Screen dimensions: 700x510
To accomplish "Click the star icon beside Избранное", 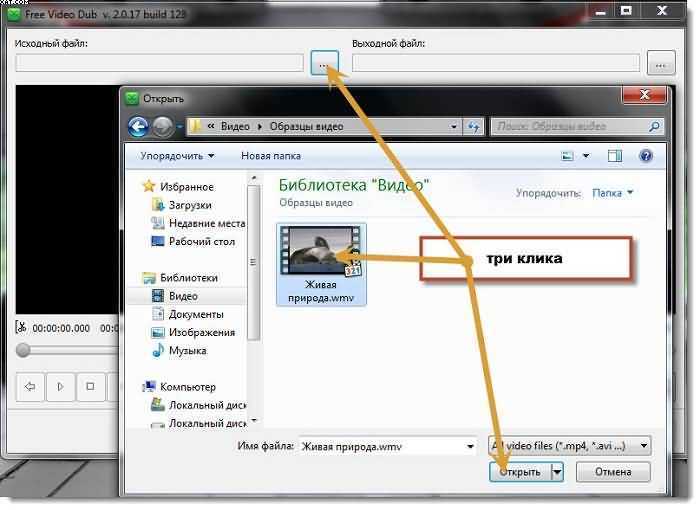I will pos(149,186).
